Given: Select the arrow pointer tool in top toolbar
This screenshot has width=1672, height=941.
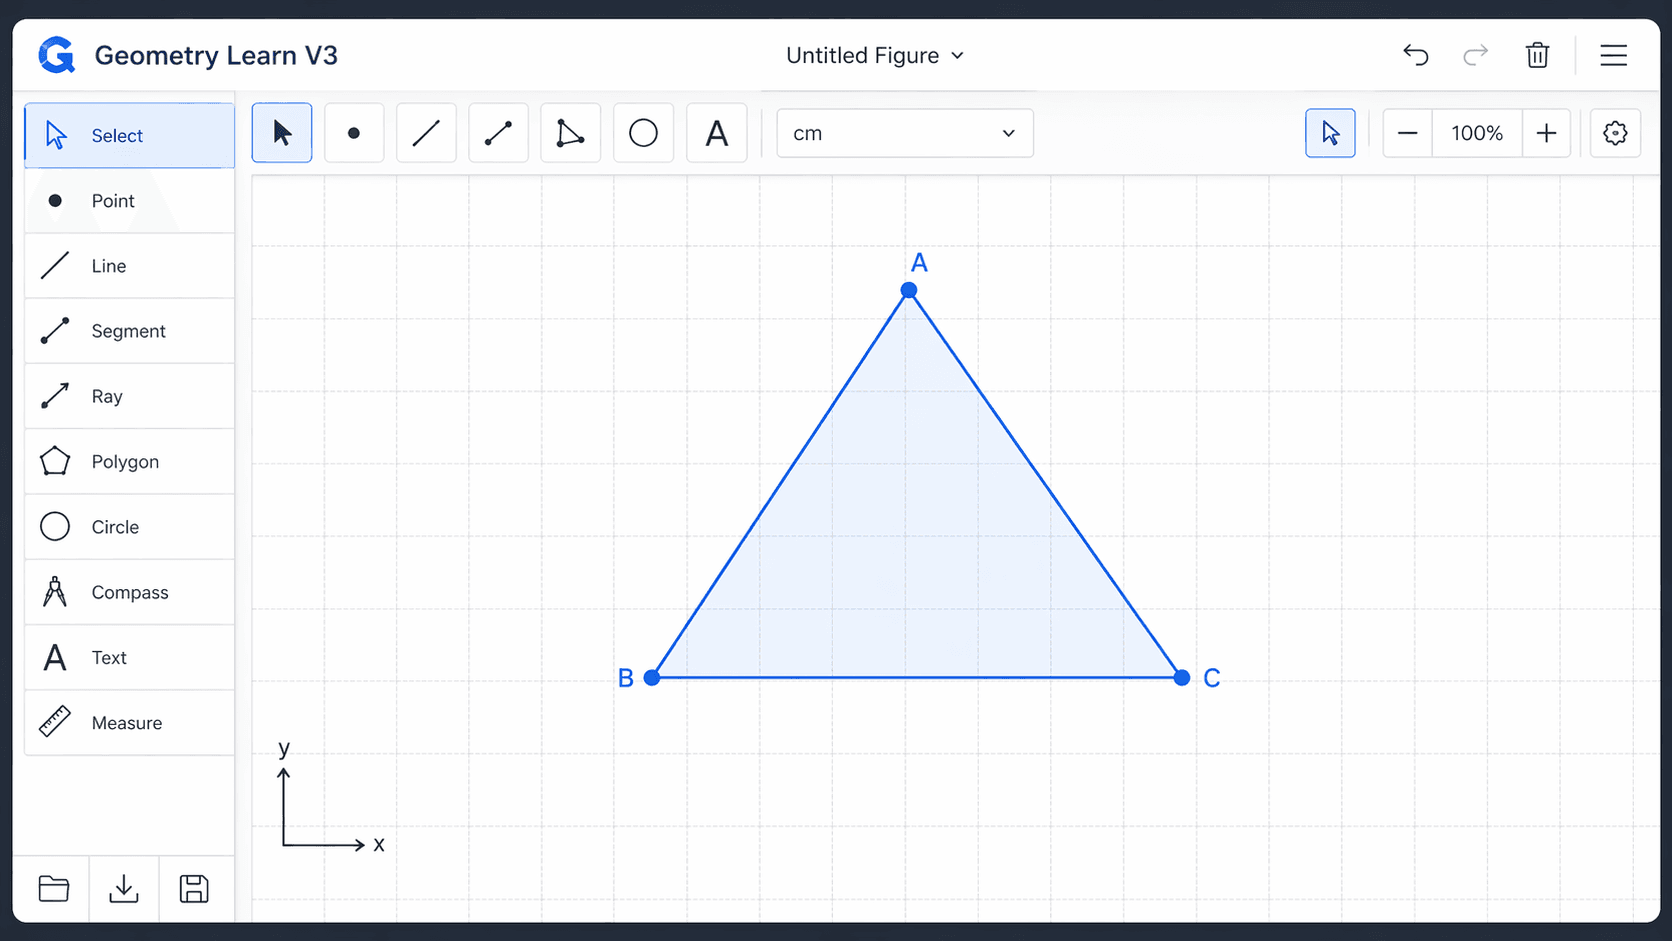Looking at the screenshot, I should pyautogui.click(x=282, y=133).
